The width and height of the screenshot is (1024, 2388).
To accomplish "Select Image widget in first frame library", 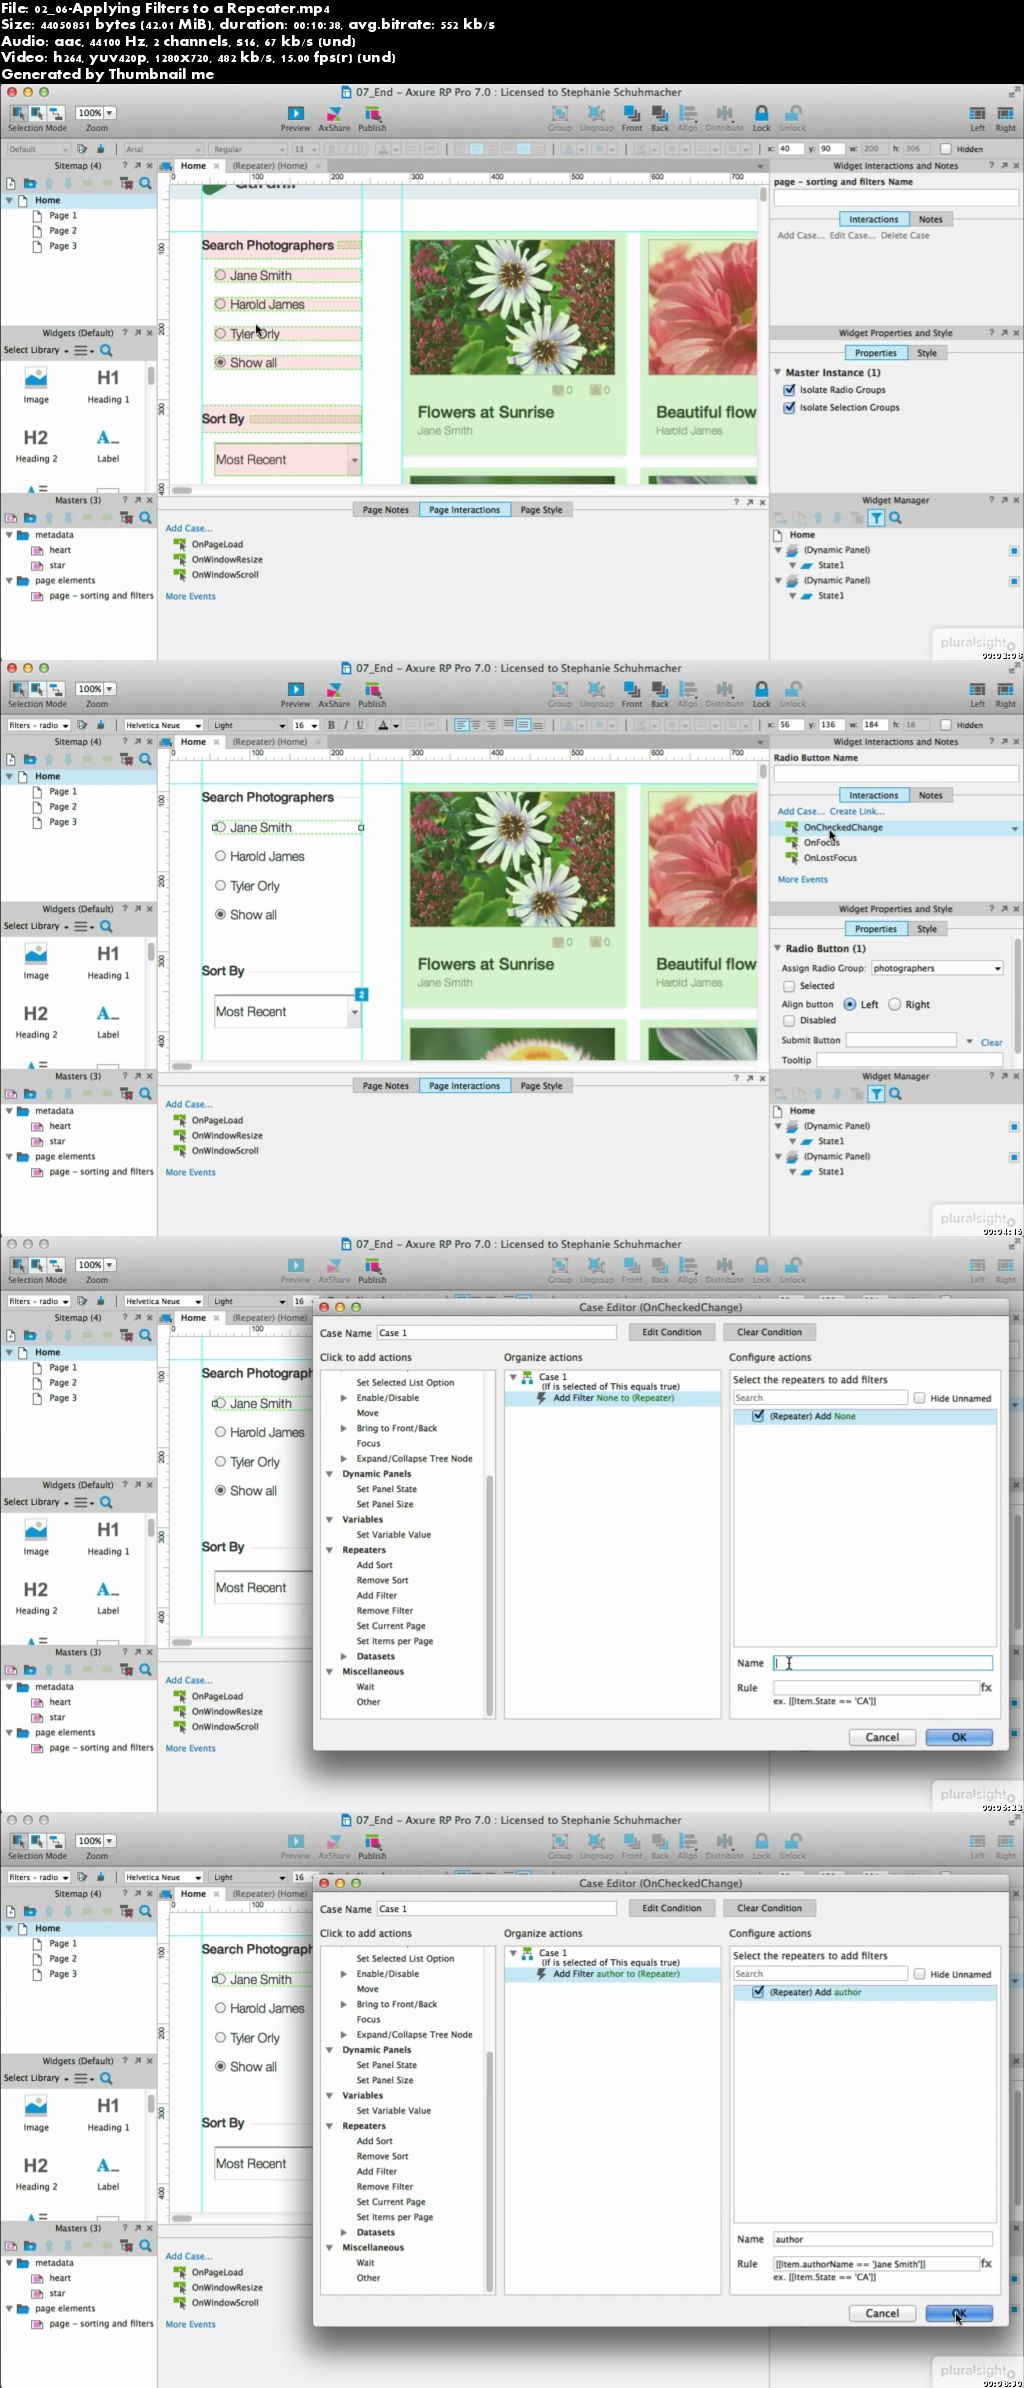I will coord(36,385).
